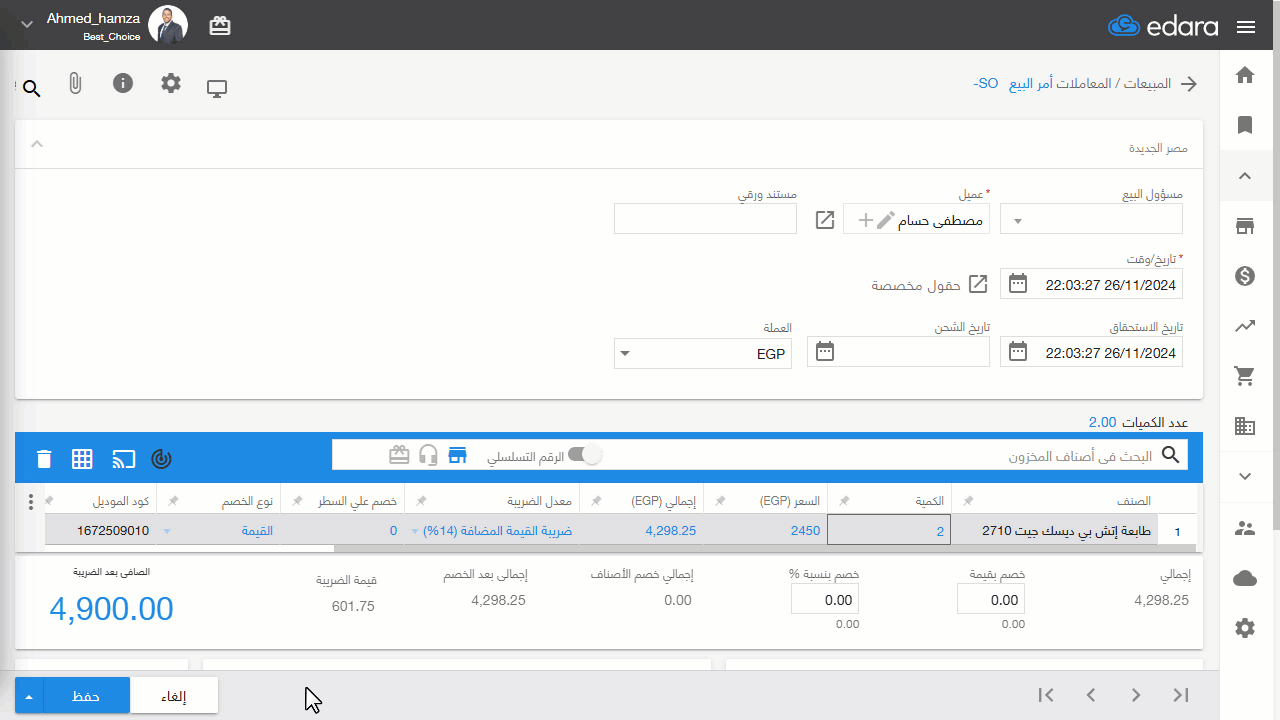Collapse the مصر الجديدة header panel

point(37,144)
